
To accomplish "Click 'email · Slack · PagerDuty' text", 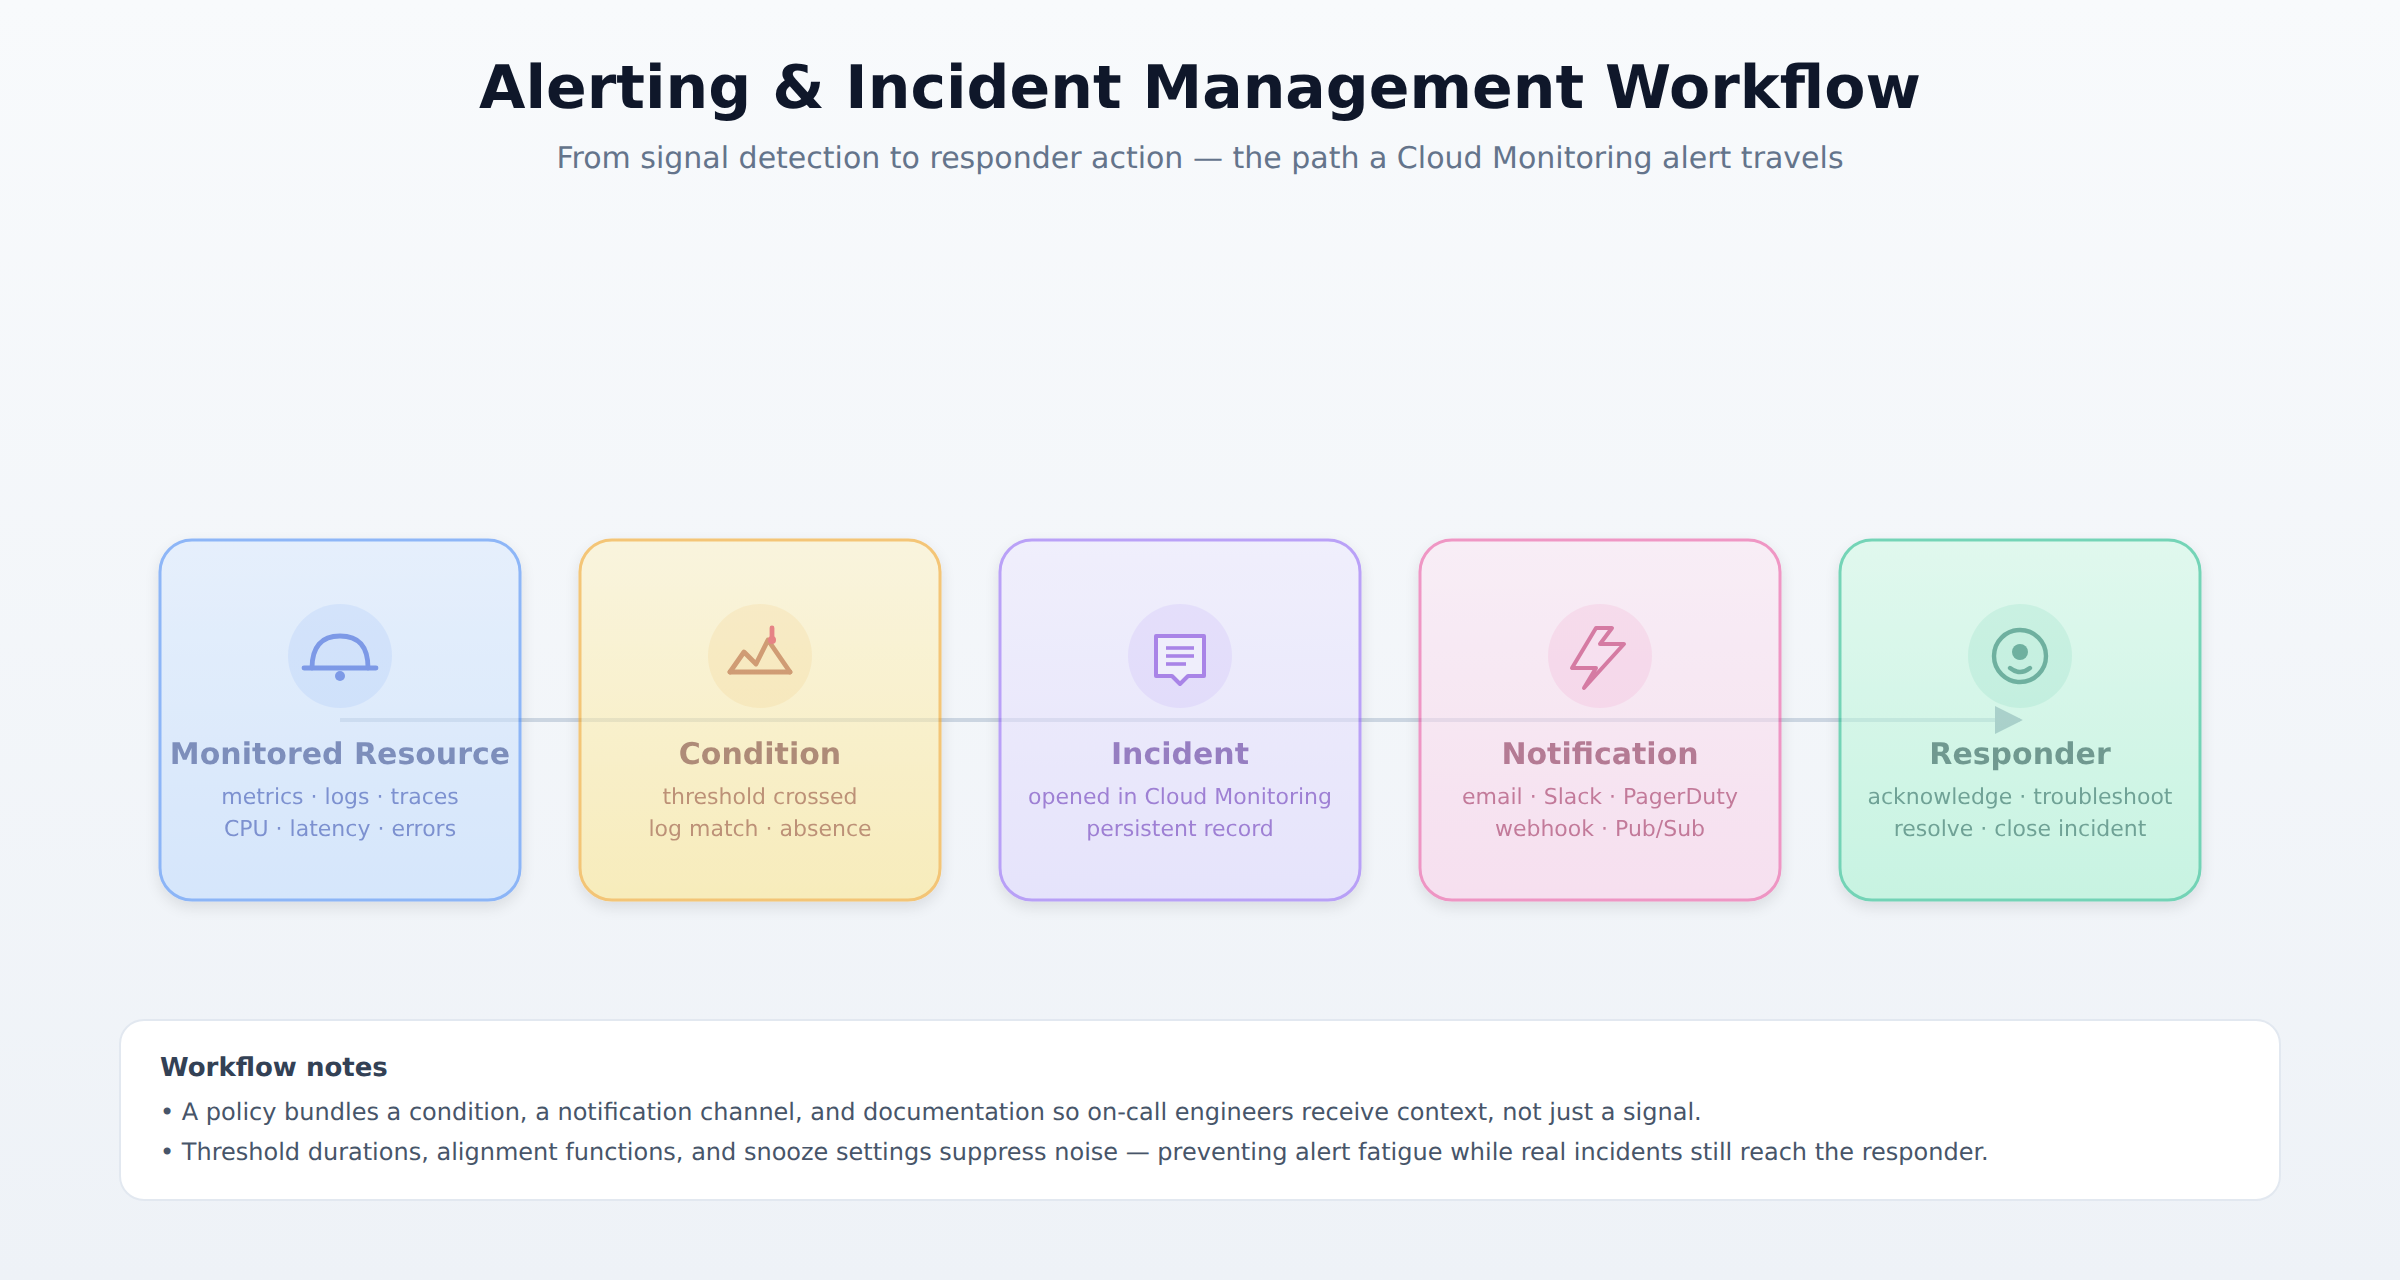I will pyautogui.click(x=1600, y=797).
